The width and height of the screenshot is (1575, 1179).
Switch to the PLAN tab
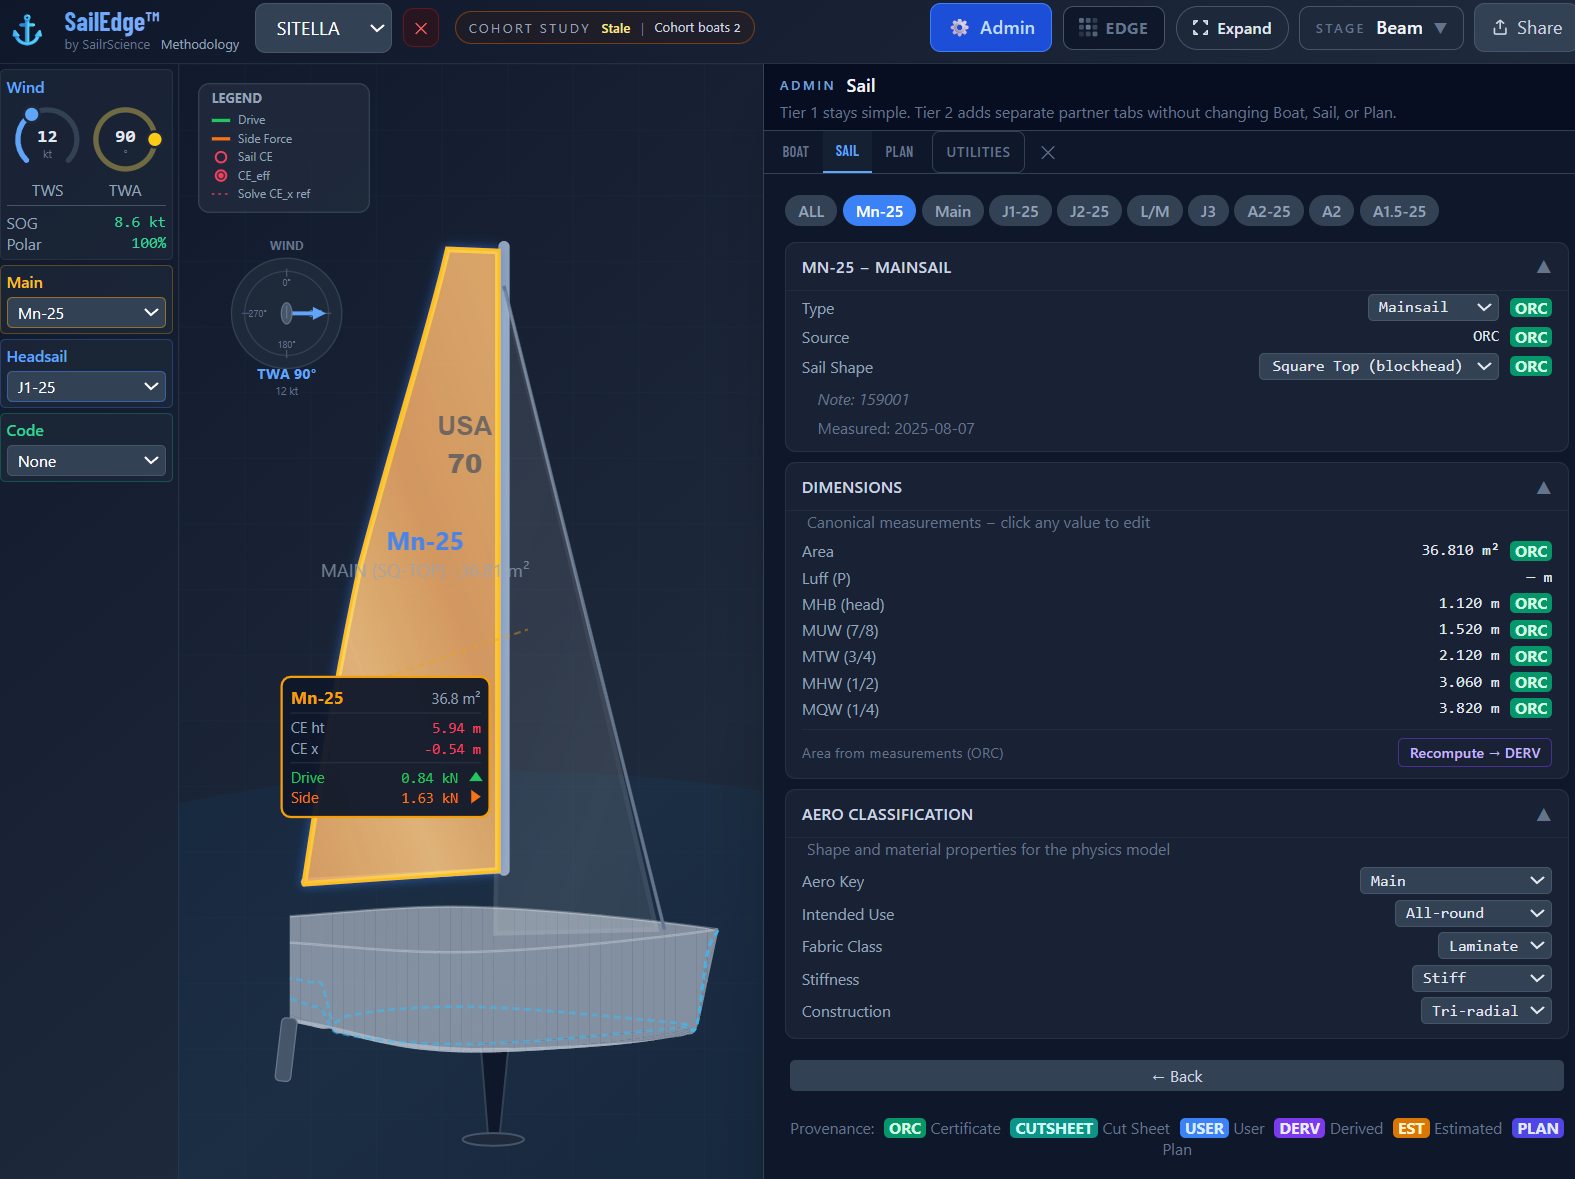[x=899, y=152]
